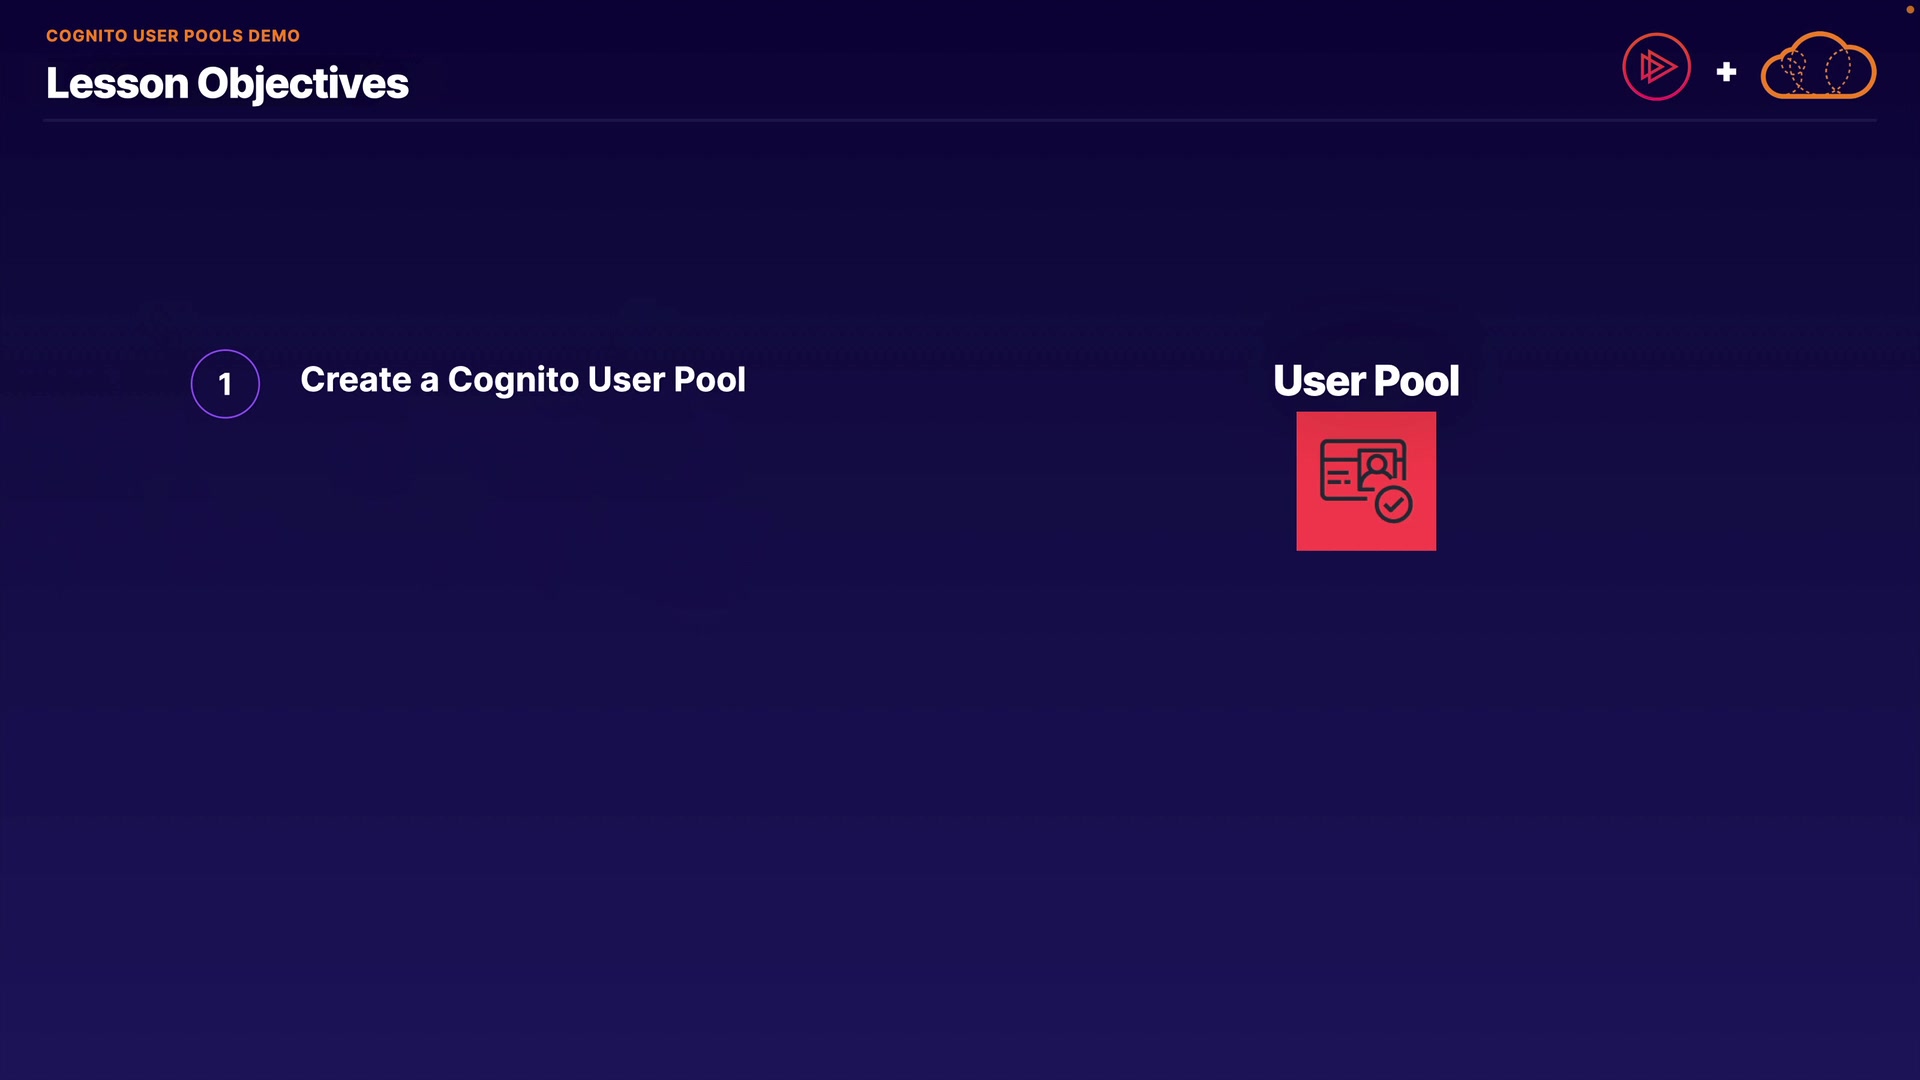
Task: Click the red Cognito User Pool icon
Action: (x=1366, y=481)
